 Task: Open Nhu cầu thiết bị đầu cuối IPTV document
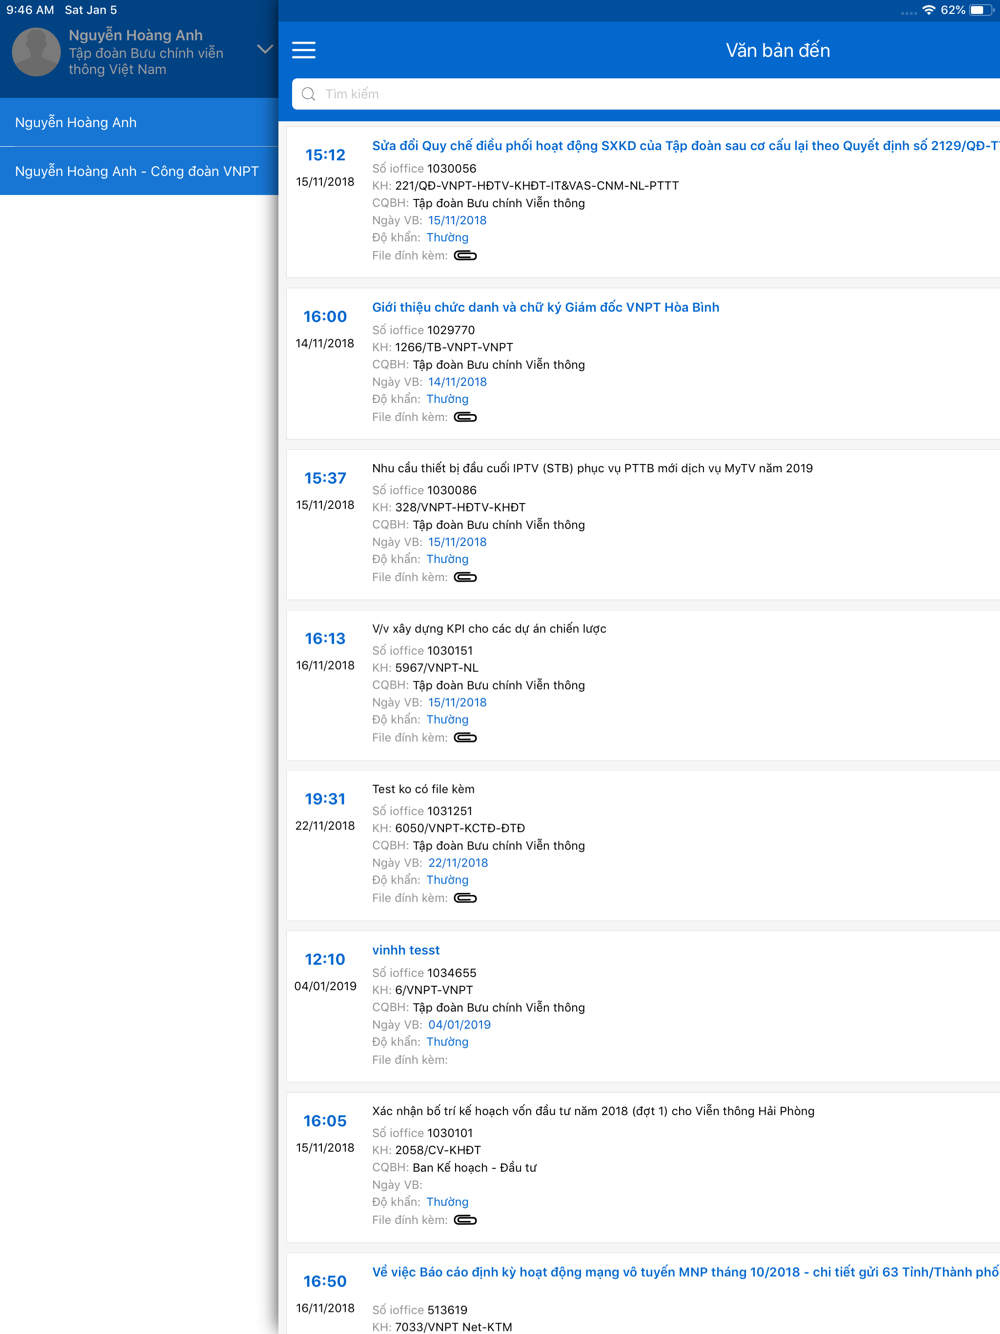[592, 468]
